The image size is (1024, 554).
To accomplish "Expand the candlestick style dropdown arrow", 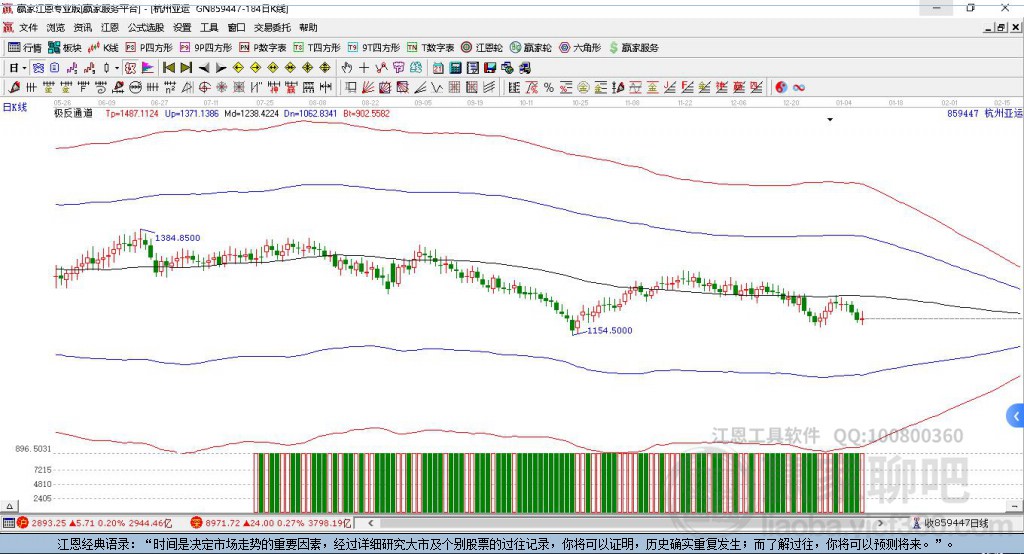I will tap(116, 68).
